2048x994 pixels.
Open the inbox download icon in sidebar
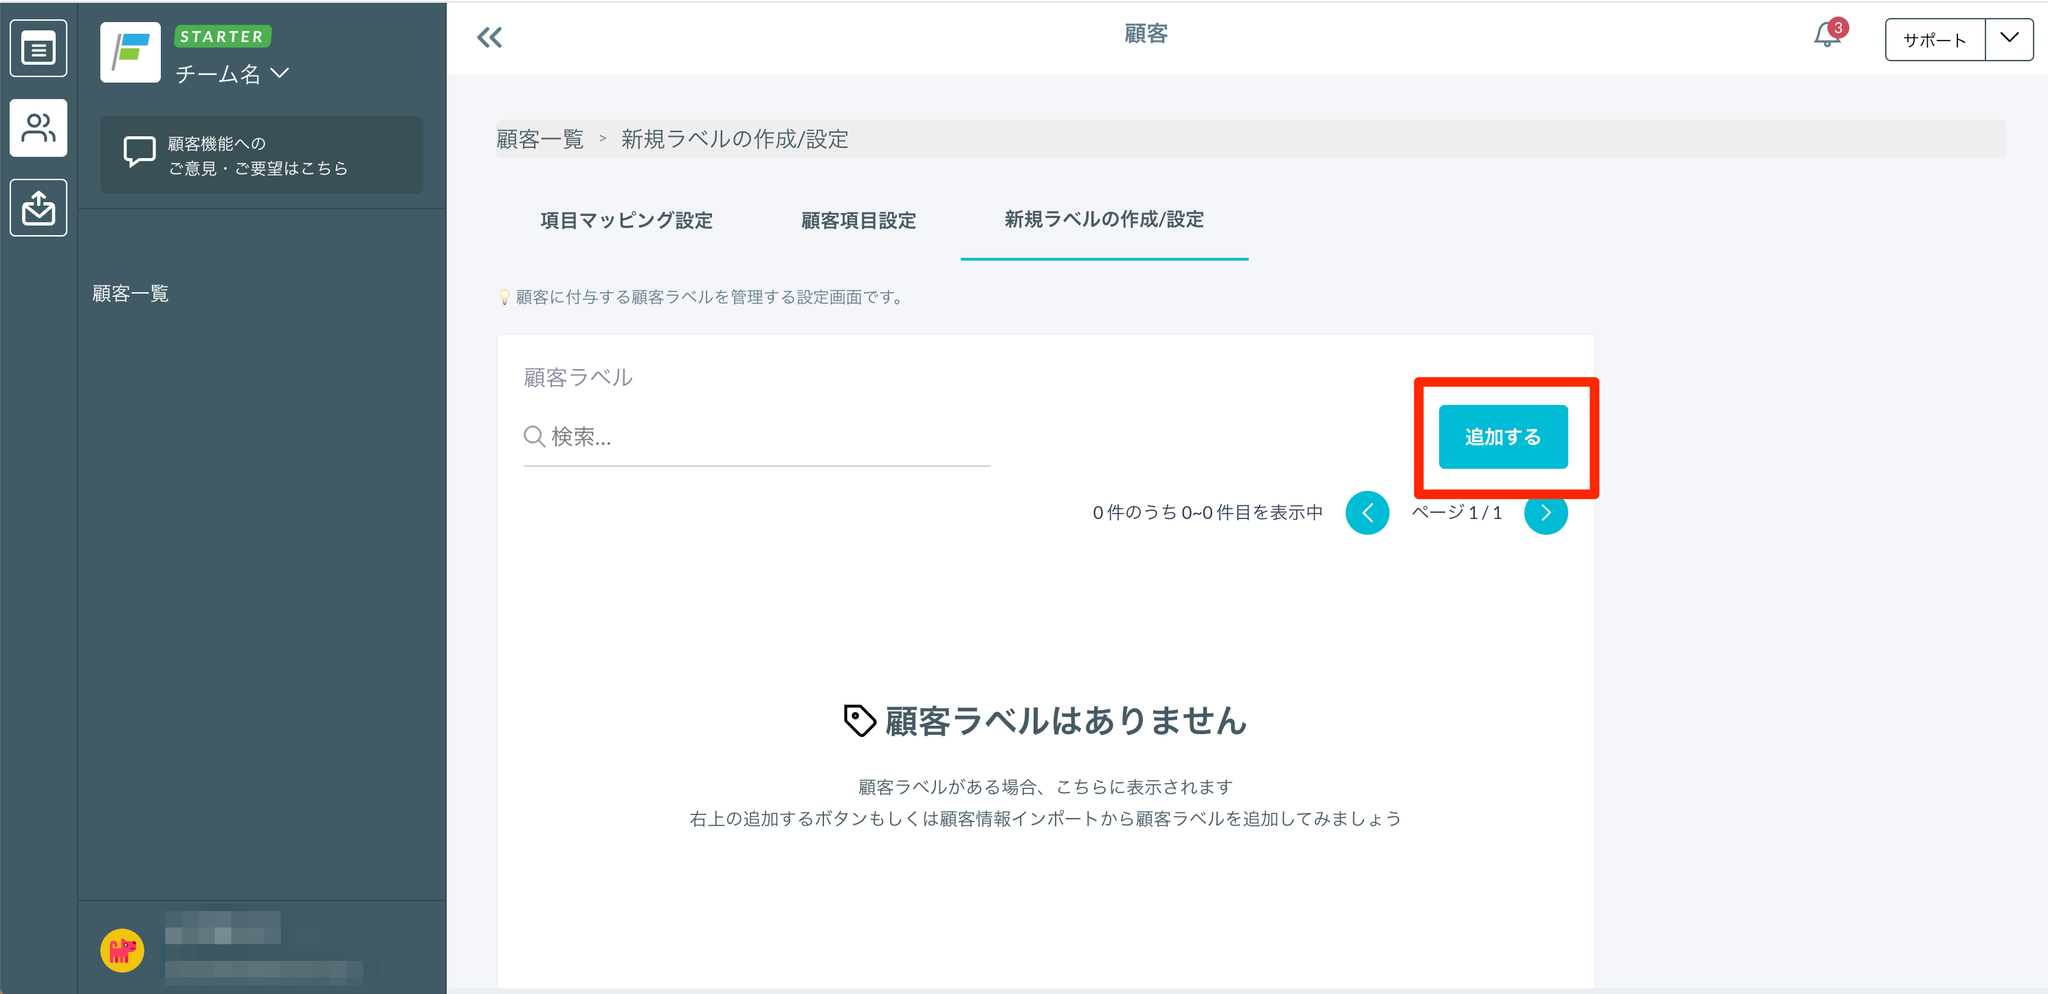point(38,208)
